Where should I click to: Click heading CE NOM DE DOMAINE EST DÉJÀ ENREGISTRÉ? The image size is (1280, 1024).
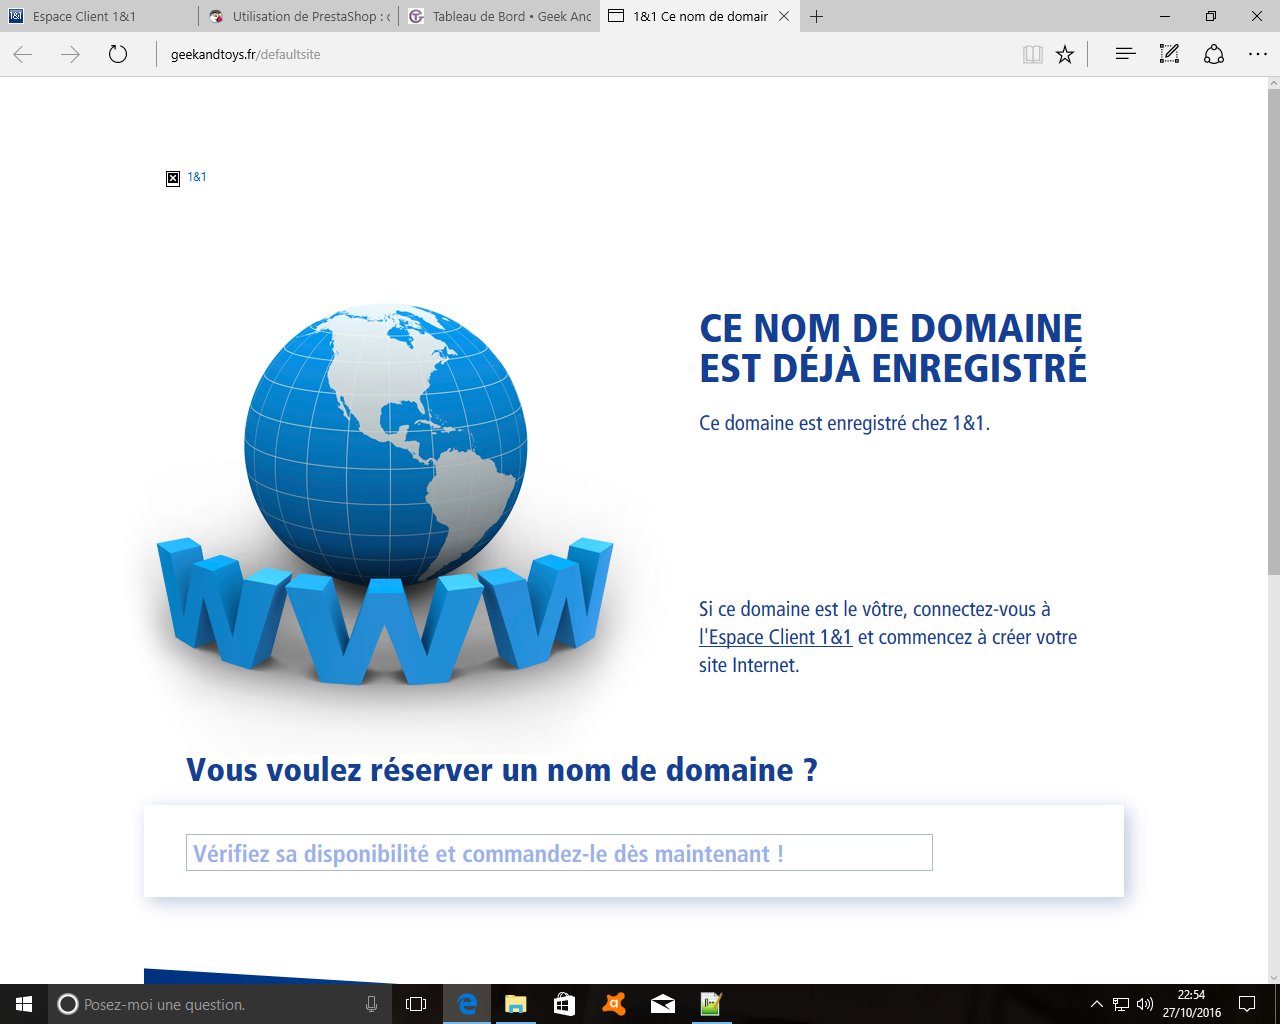[893, 348]
